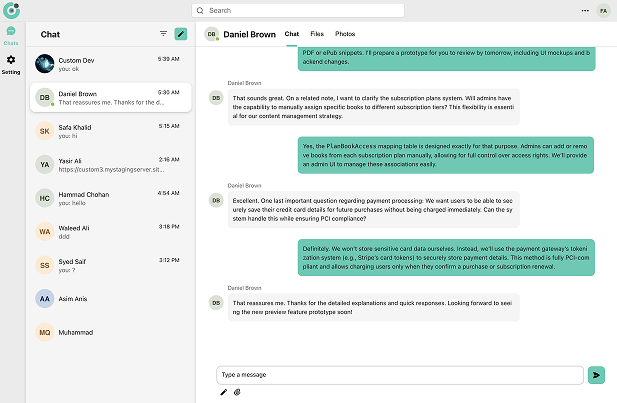This screenshot has height=403, width=617.
Task: Click the Search field at top
Action: pos(298,10)
